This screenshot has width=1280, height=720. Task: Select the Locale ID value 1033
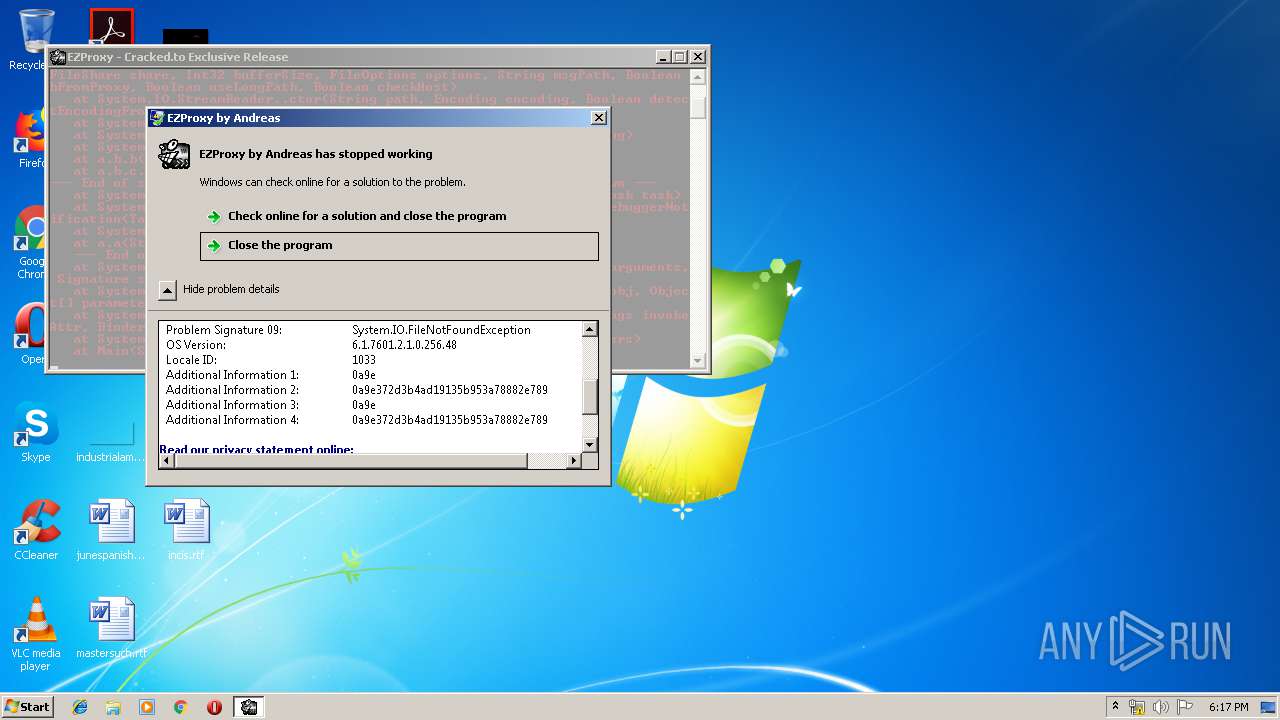click(x=364, y=360)
